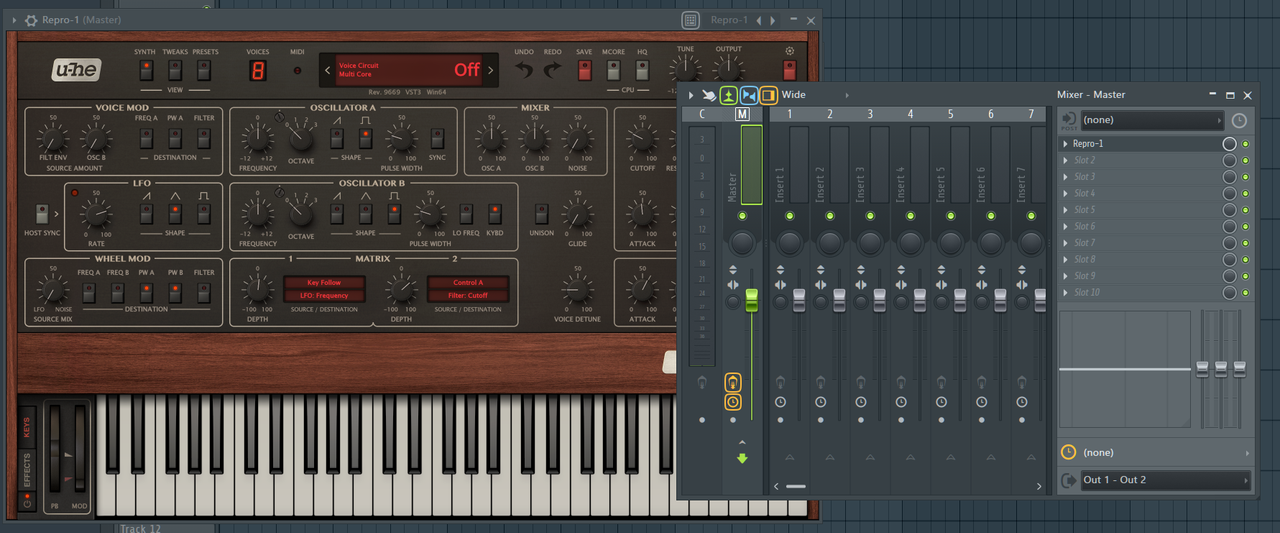Toggle the Oscillator B KYBD switch

point(495,213)
